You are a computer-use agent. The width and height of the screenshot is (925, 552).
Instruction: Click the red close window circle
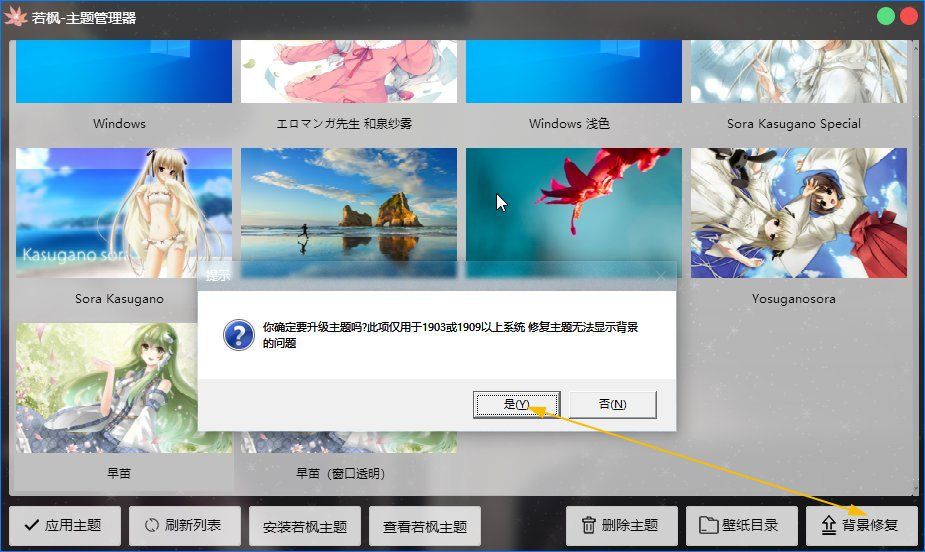[909, 16]
